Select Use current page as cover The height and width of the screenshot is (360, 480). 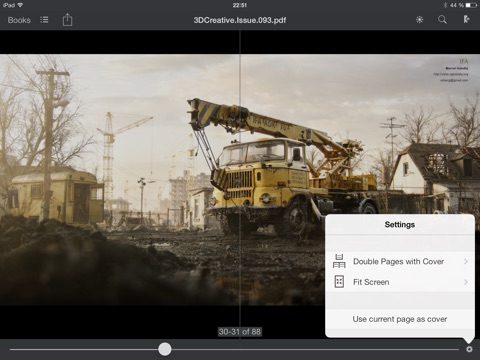pos(400,319)
